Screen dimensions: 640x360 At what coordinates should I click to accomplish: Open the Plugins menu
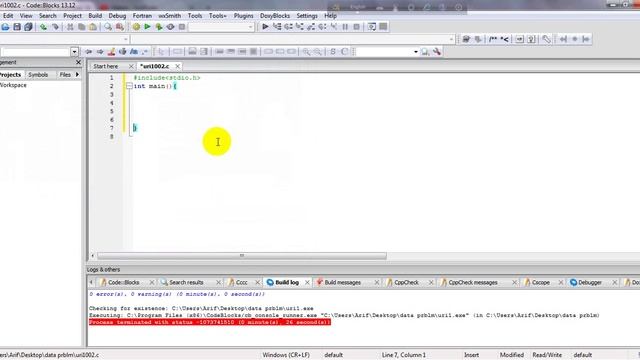click(x=243, y=16)
